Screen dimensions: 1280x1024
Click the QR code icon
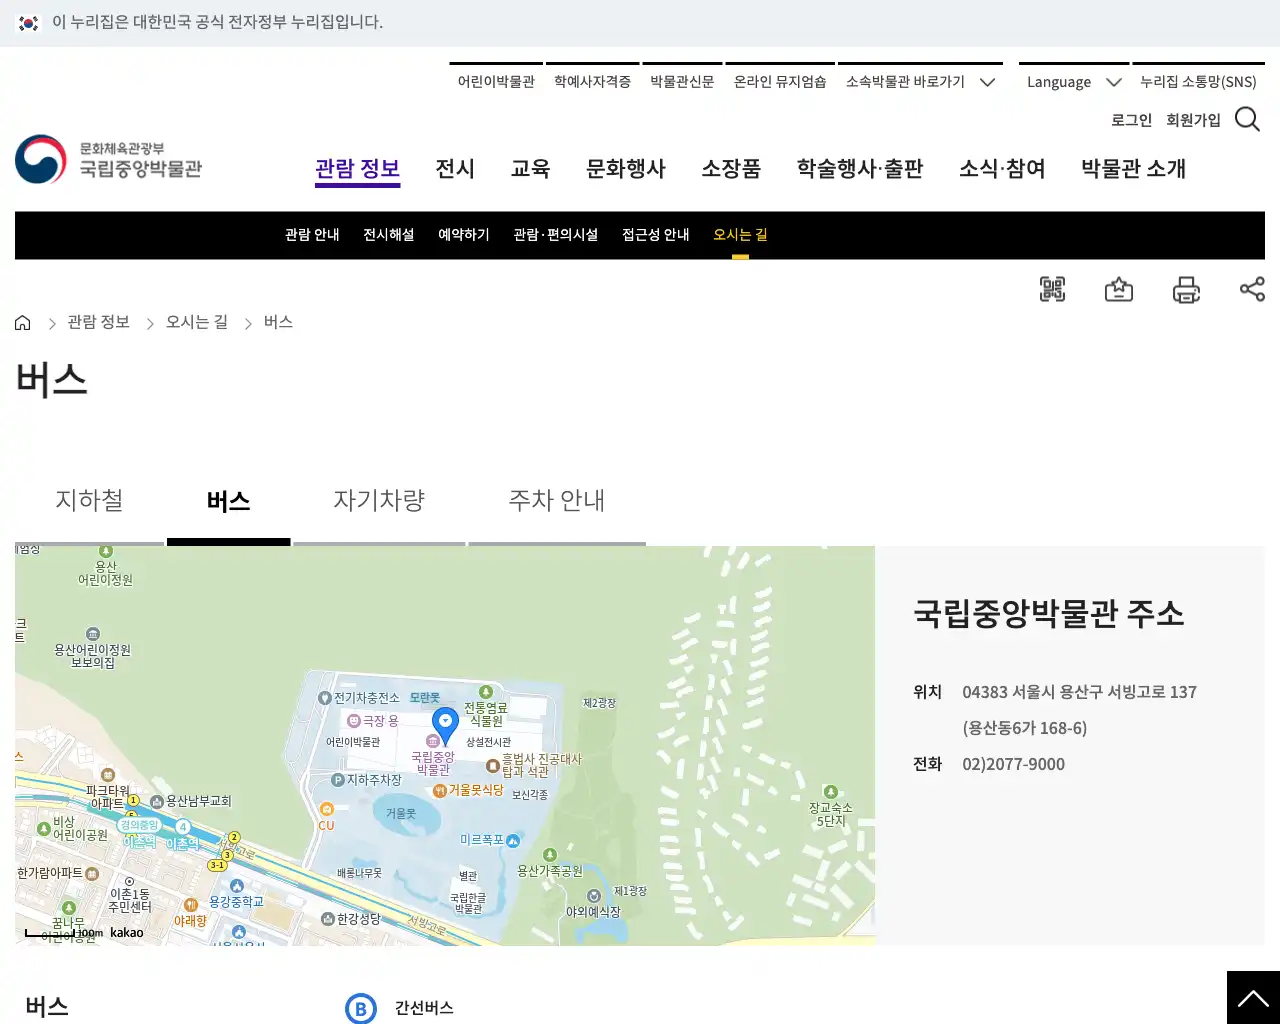[1052, 290]
